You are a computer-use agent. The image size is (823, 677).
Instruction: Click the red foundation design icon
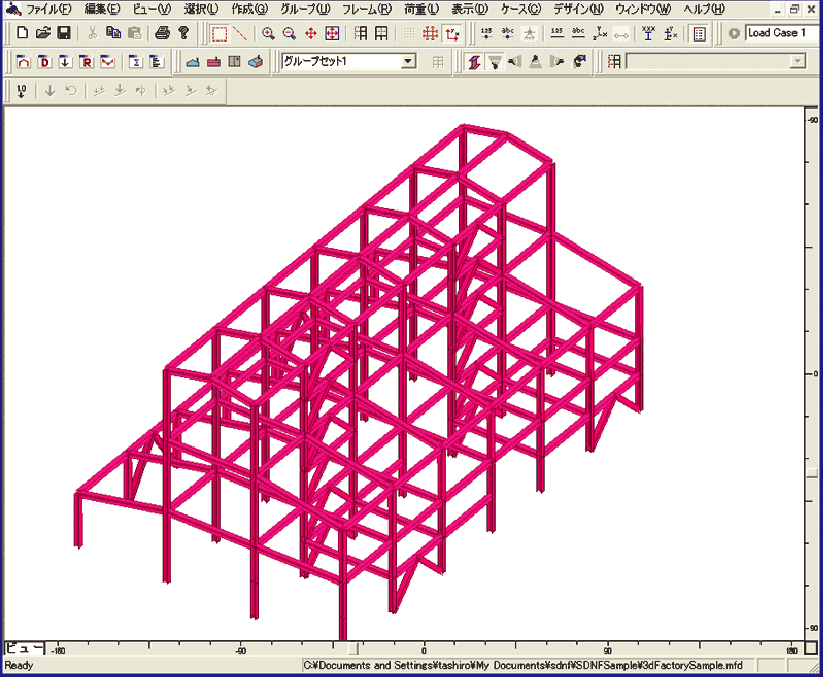point(214,62)
